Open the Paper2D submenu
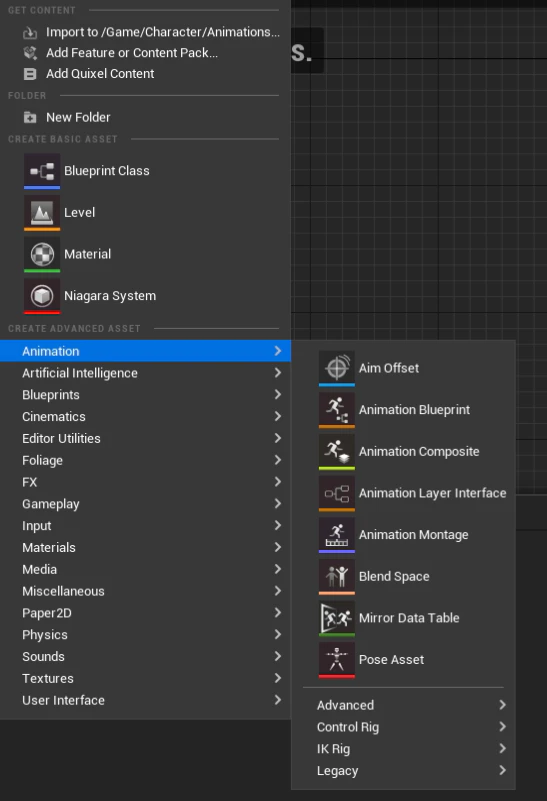 [146, 613]
